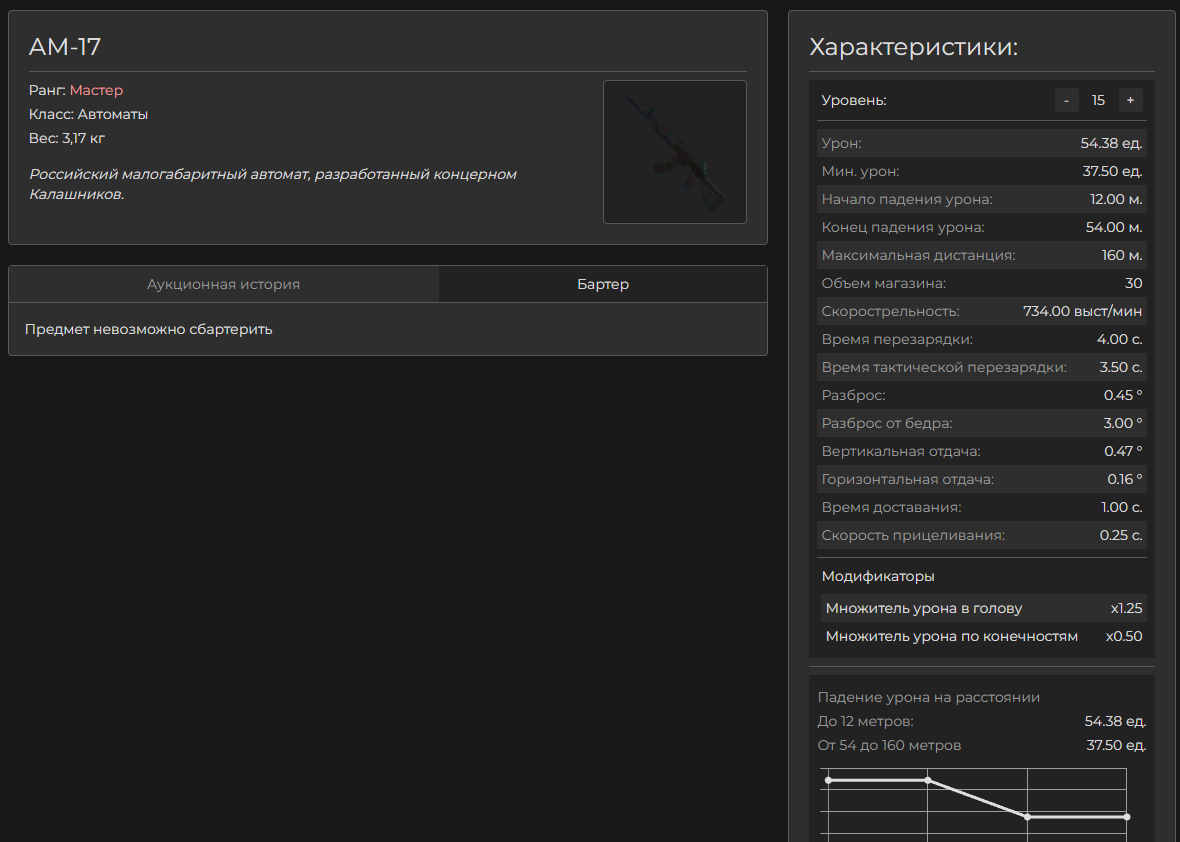The width and height of the screenshot is (1180, 842).
Task: Click the Время тактической перезарядки: label
Action: (x=944, y=367)
